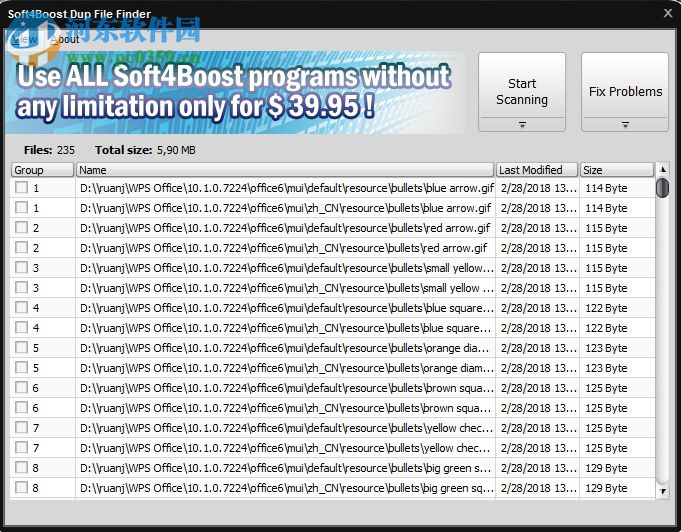Select the zh_CN bullets\big green sq path
Screen dimensions: 681x532
287,488
